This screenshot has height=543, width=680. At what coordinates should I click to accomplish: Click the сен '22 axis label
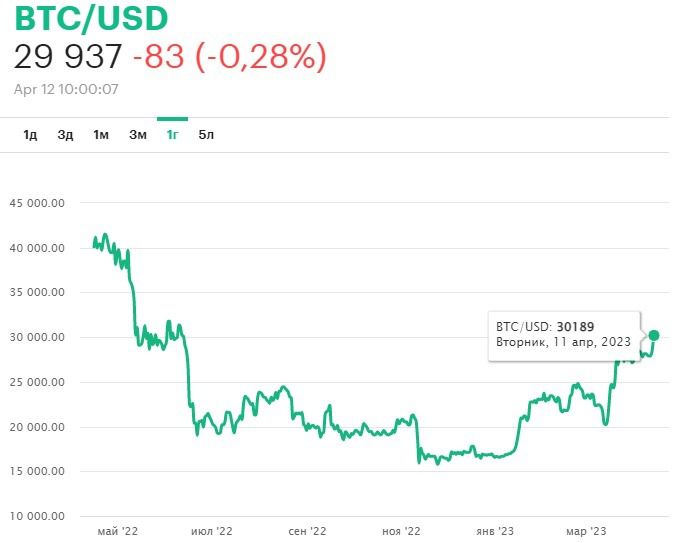point(307,531)
